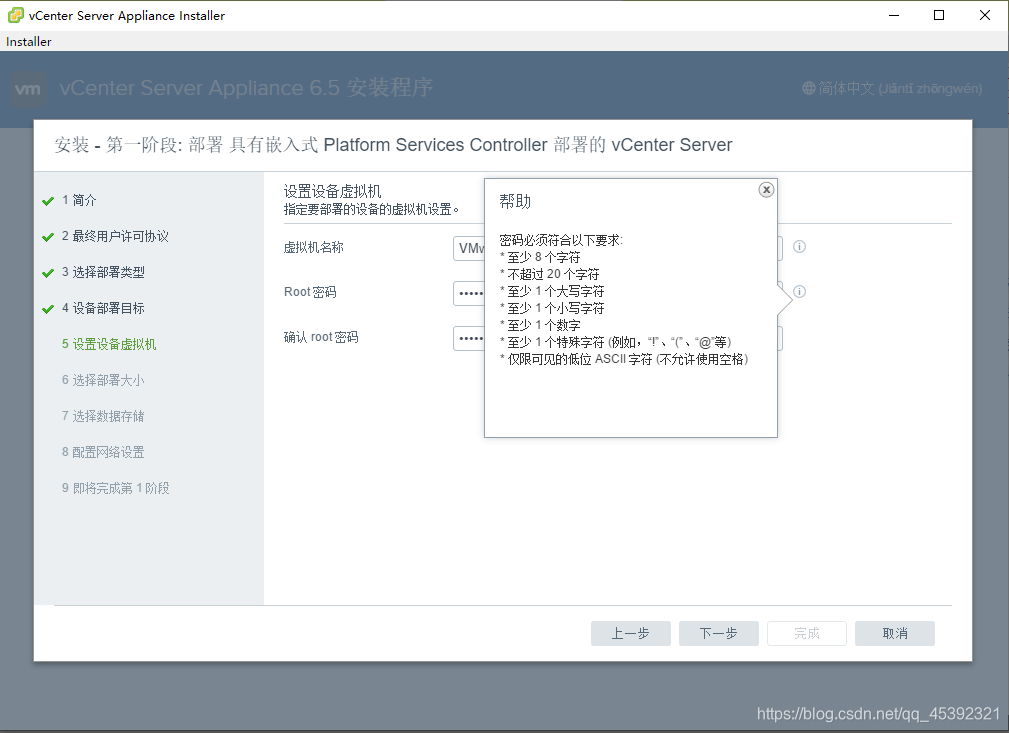Maximize the installer window
This screenshot has width=1009, height=733.
click(939, 15)
